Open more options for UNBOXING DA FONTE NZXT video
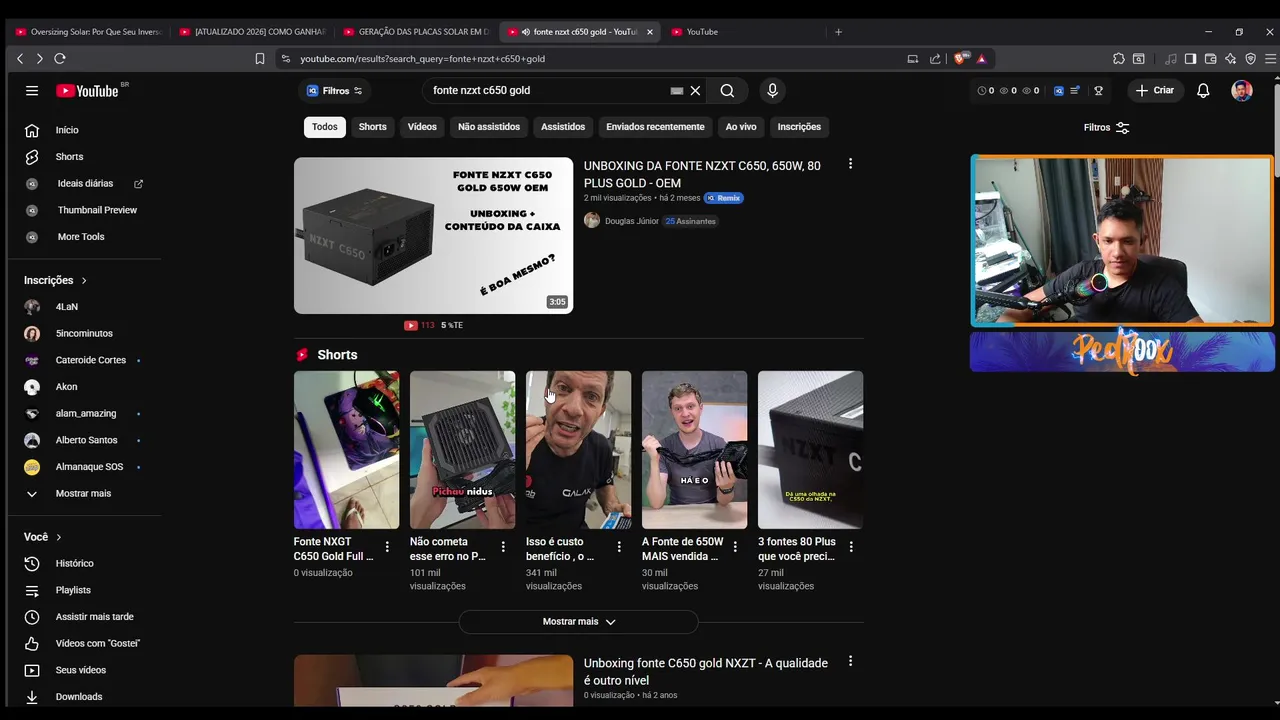This screenshot has height=720, width=1280. (x=850, y=164)
